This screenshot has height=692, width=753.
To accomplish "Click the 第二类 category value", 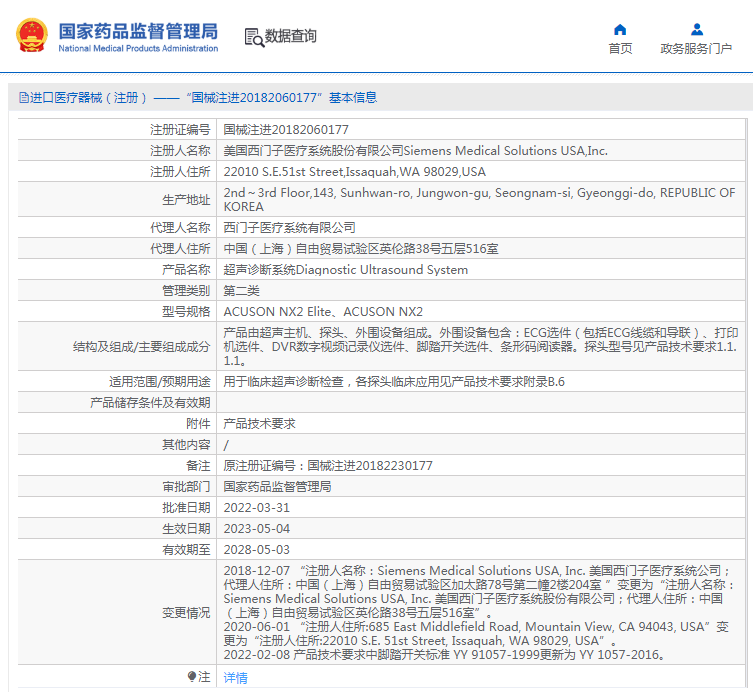I will (x=242, y=291).
